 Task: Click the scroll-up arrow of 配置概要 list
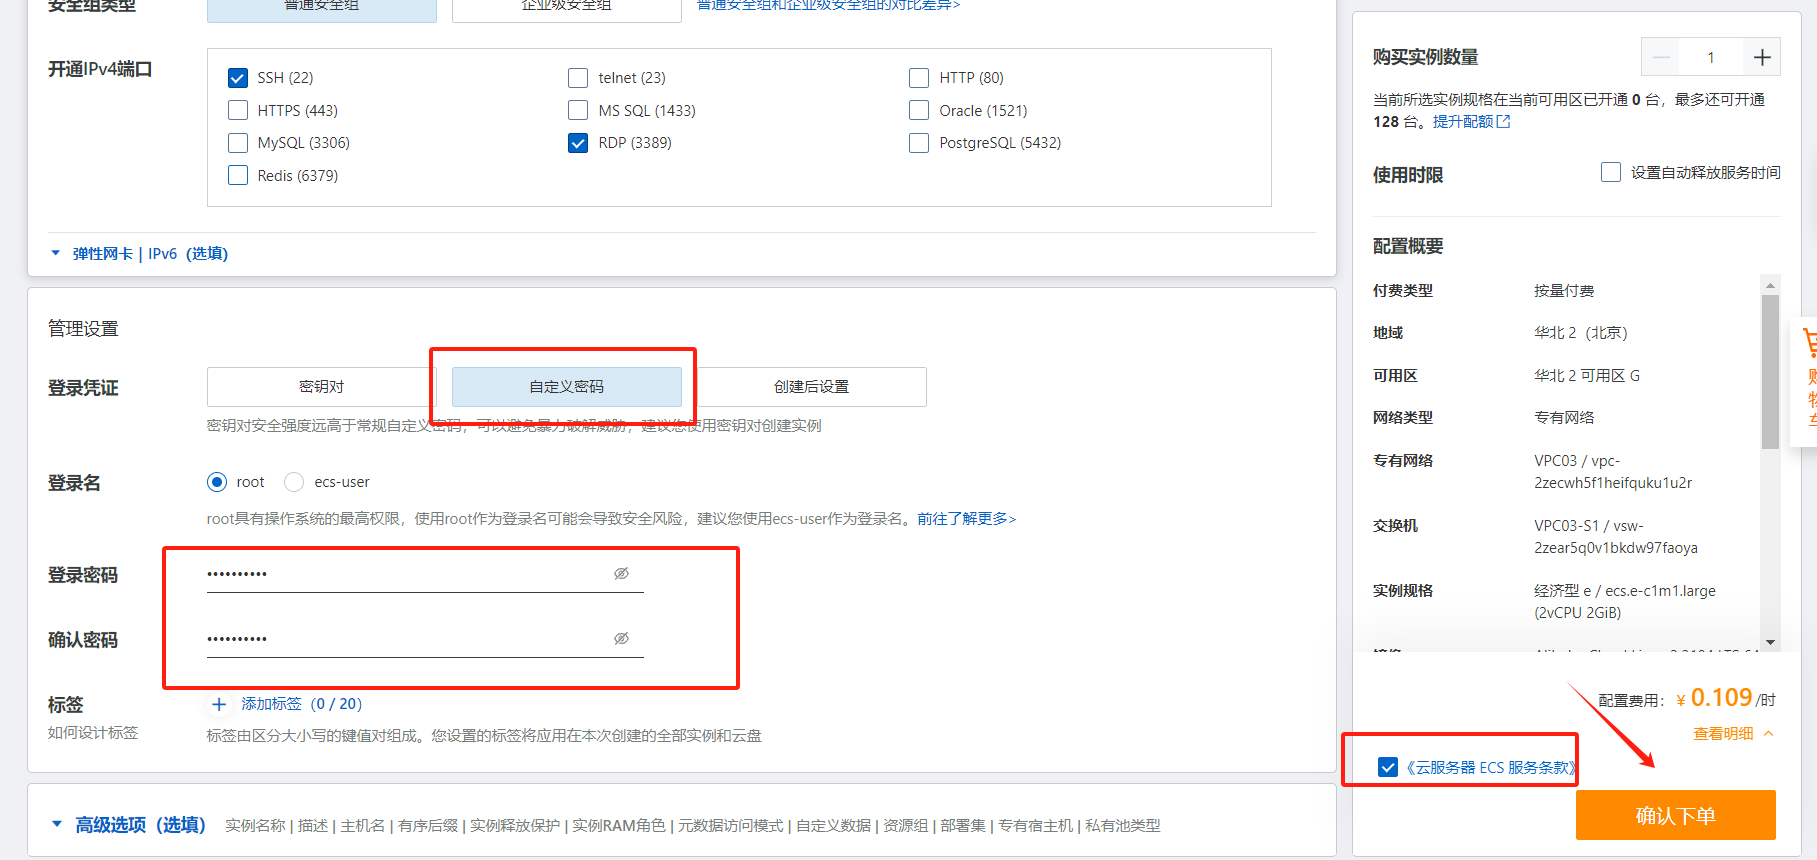tap(1770, 285)
